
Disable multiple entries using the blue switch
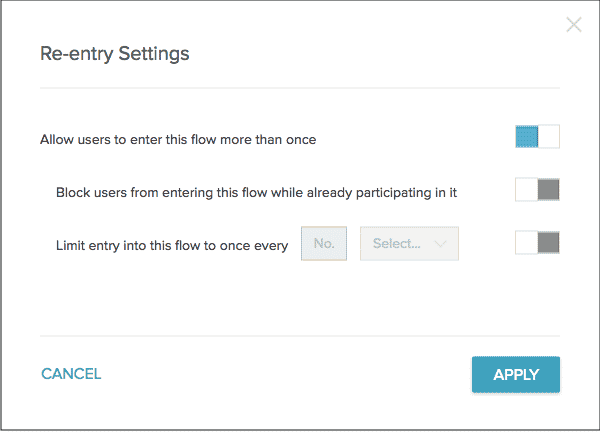click(x=537, y=137)
